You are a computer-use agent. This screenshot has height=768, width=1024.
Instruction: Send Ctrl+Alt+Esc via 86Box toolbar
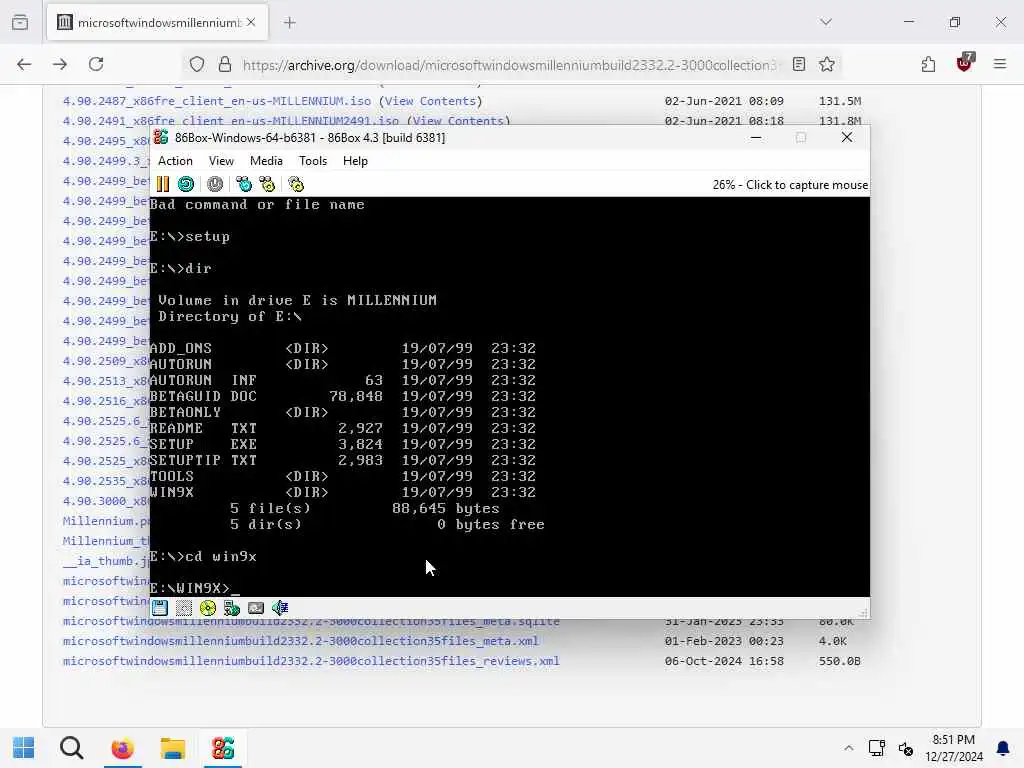pos(267,185)
